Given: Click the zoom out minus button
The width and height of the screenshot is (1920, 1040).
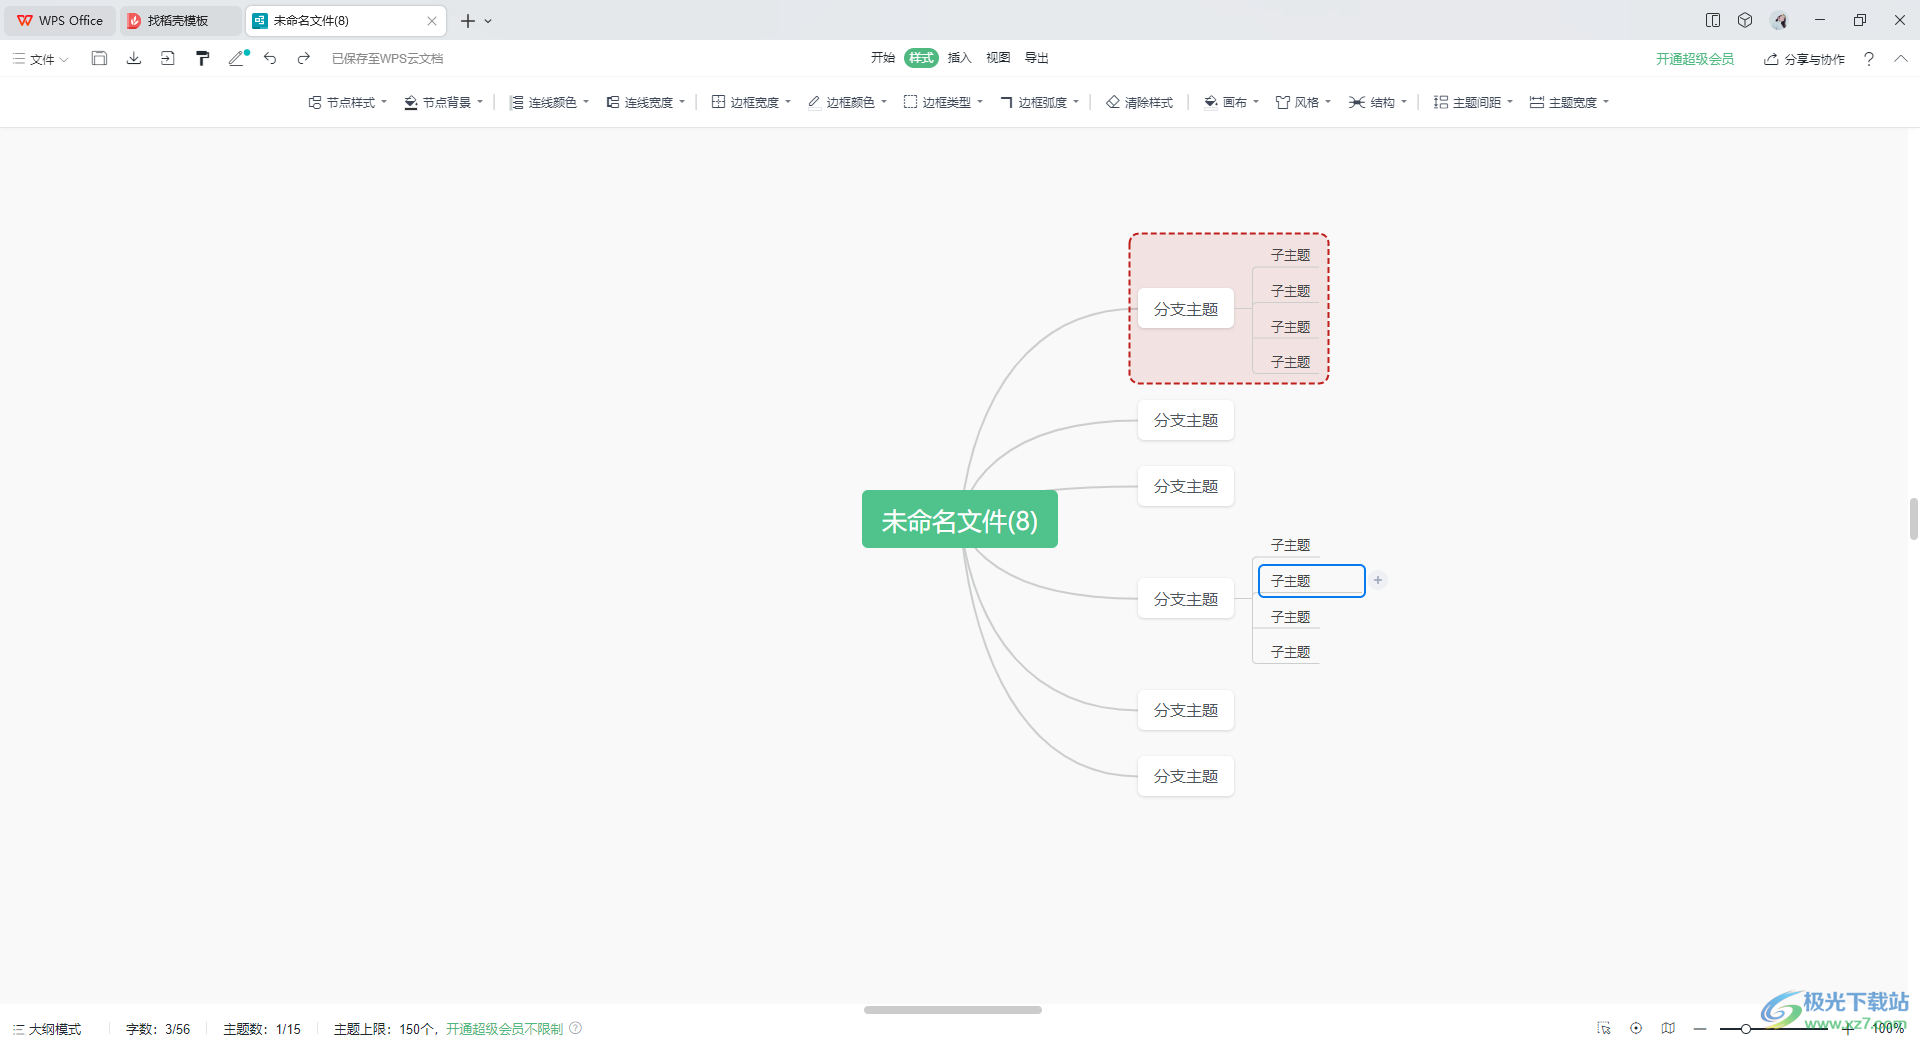Looking at the screenshot, I should [1700, 1028].
